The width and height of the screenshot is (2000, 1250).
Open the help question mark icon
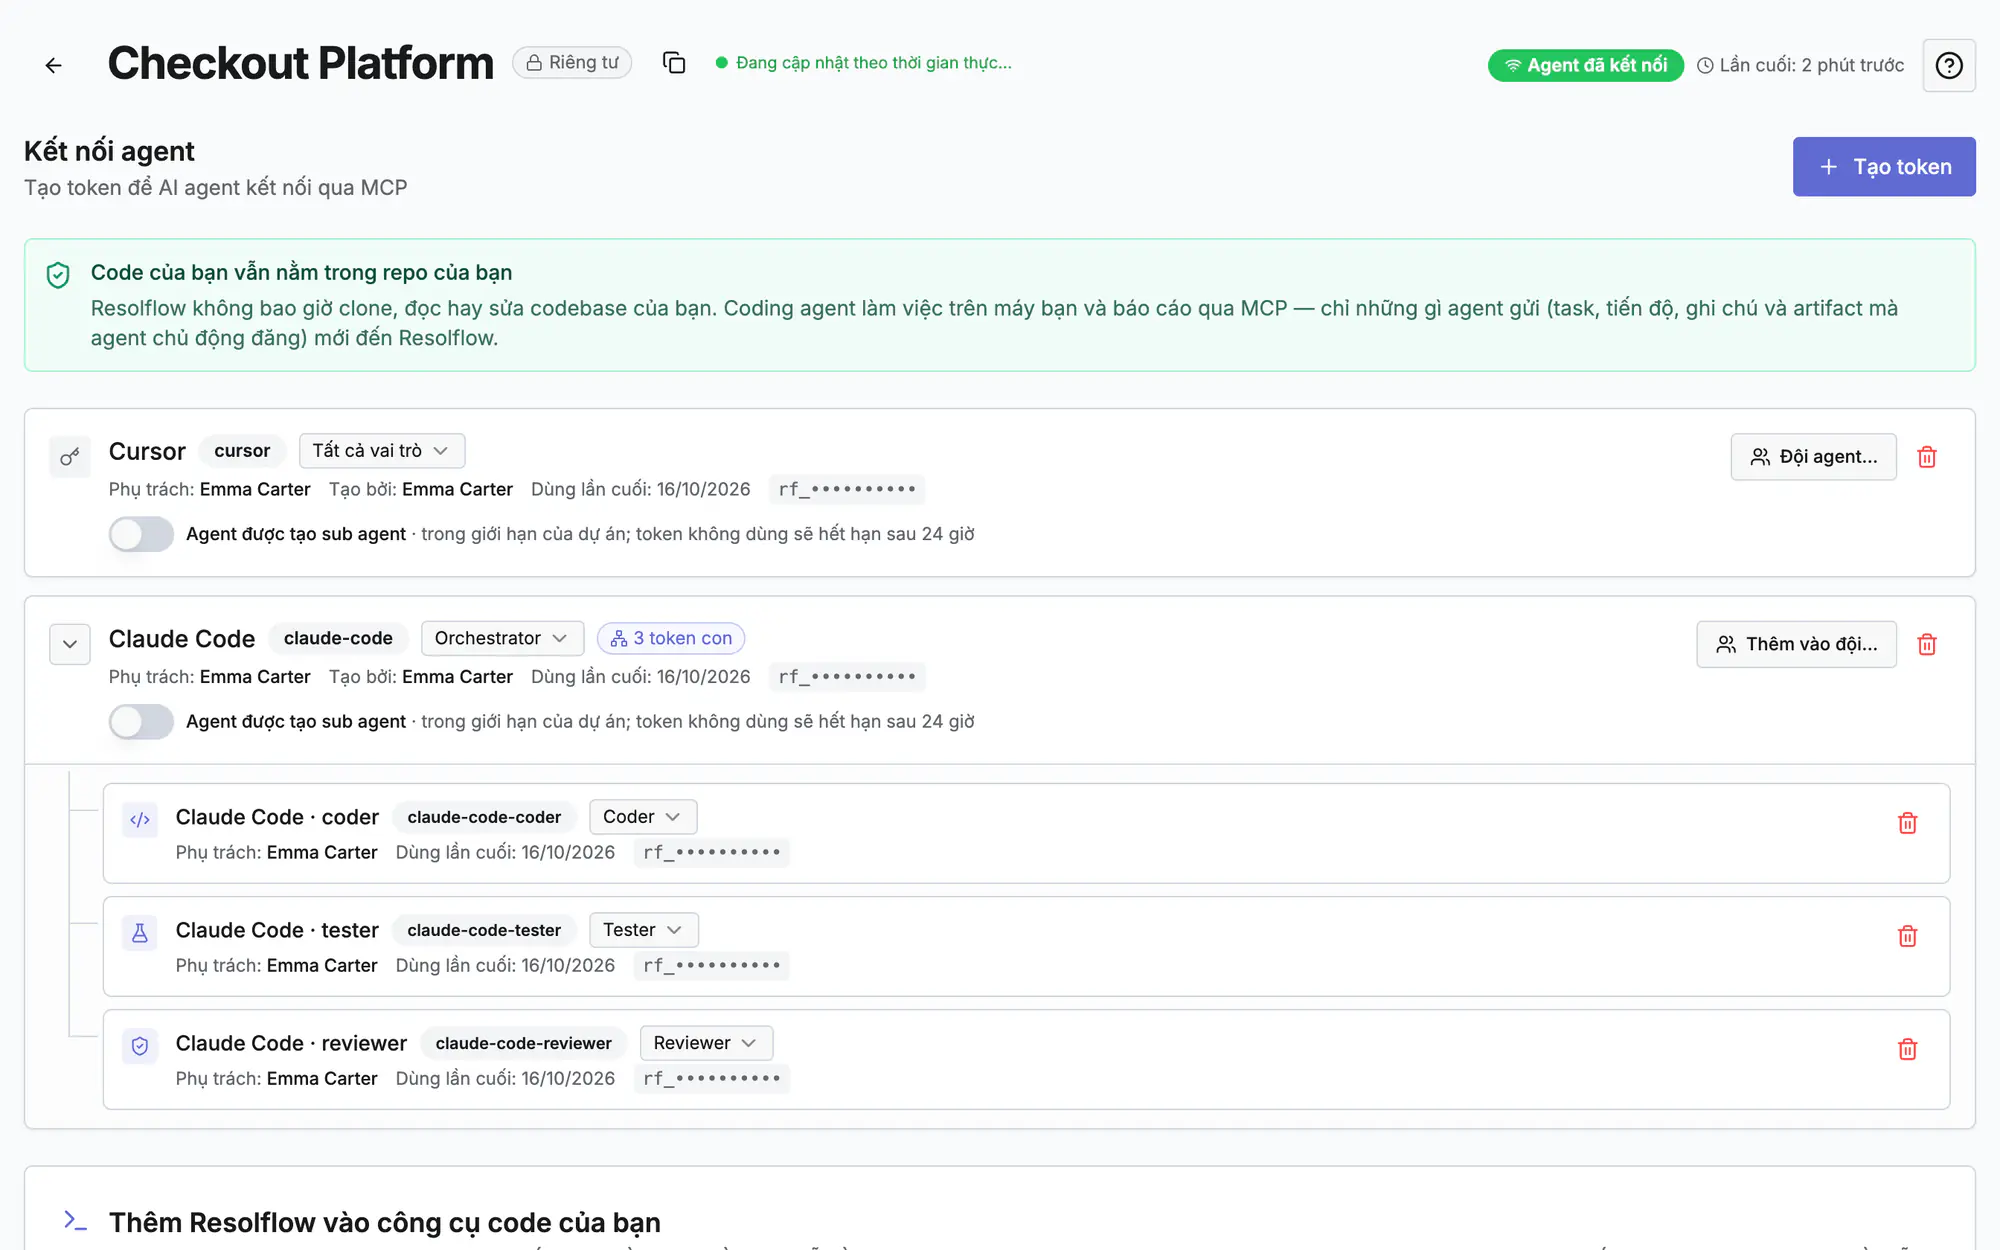click(x=1948, y=65)
